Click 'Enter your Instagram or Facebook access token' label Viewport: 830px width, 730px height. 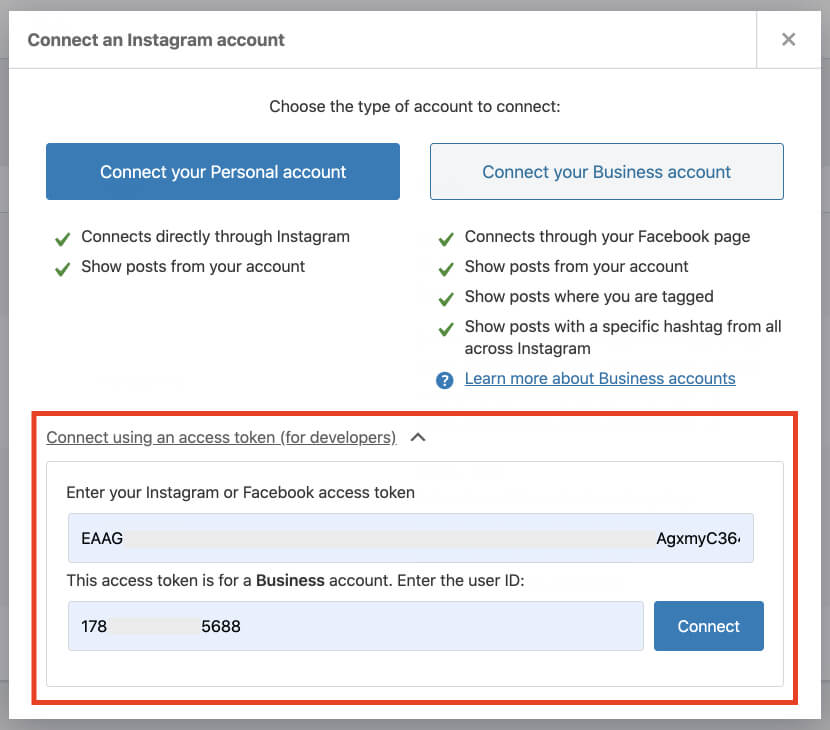(240, 492)
